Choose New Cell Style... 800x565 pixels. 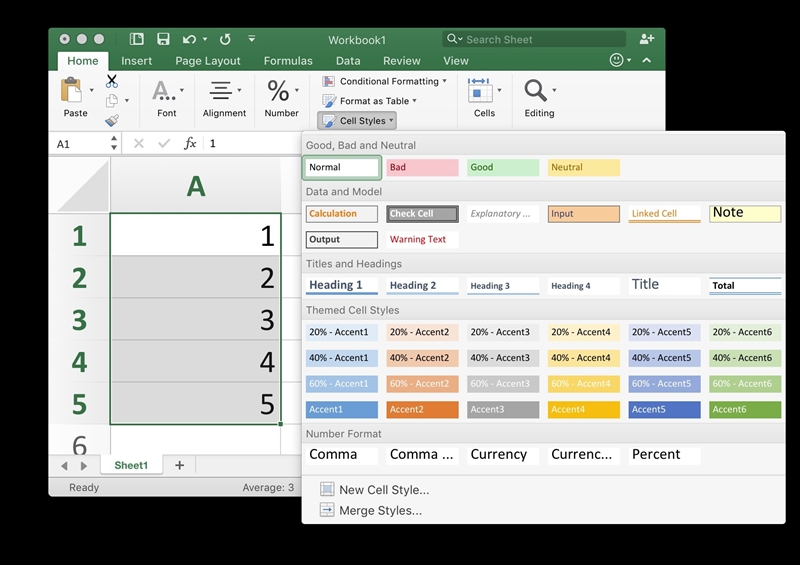384,489
